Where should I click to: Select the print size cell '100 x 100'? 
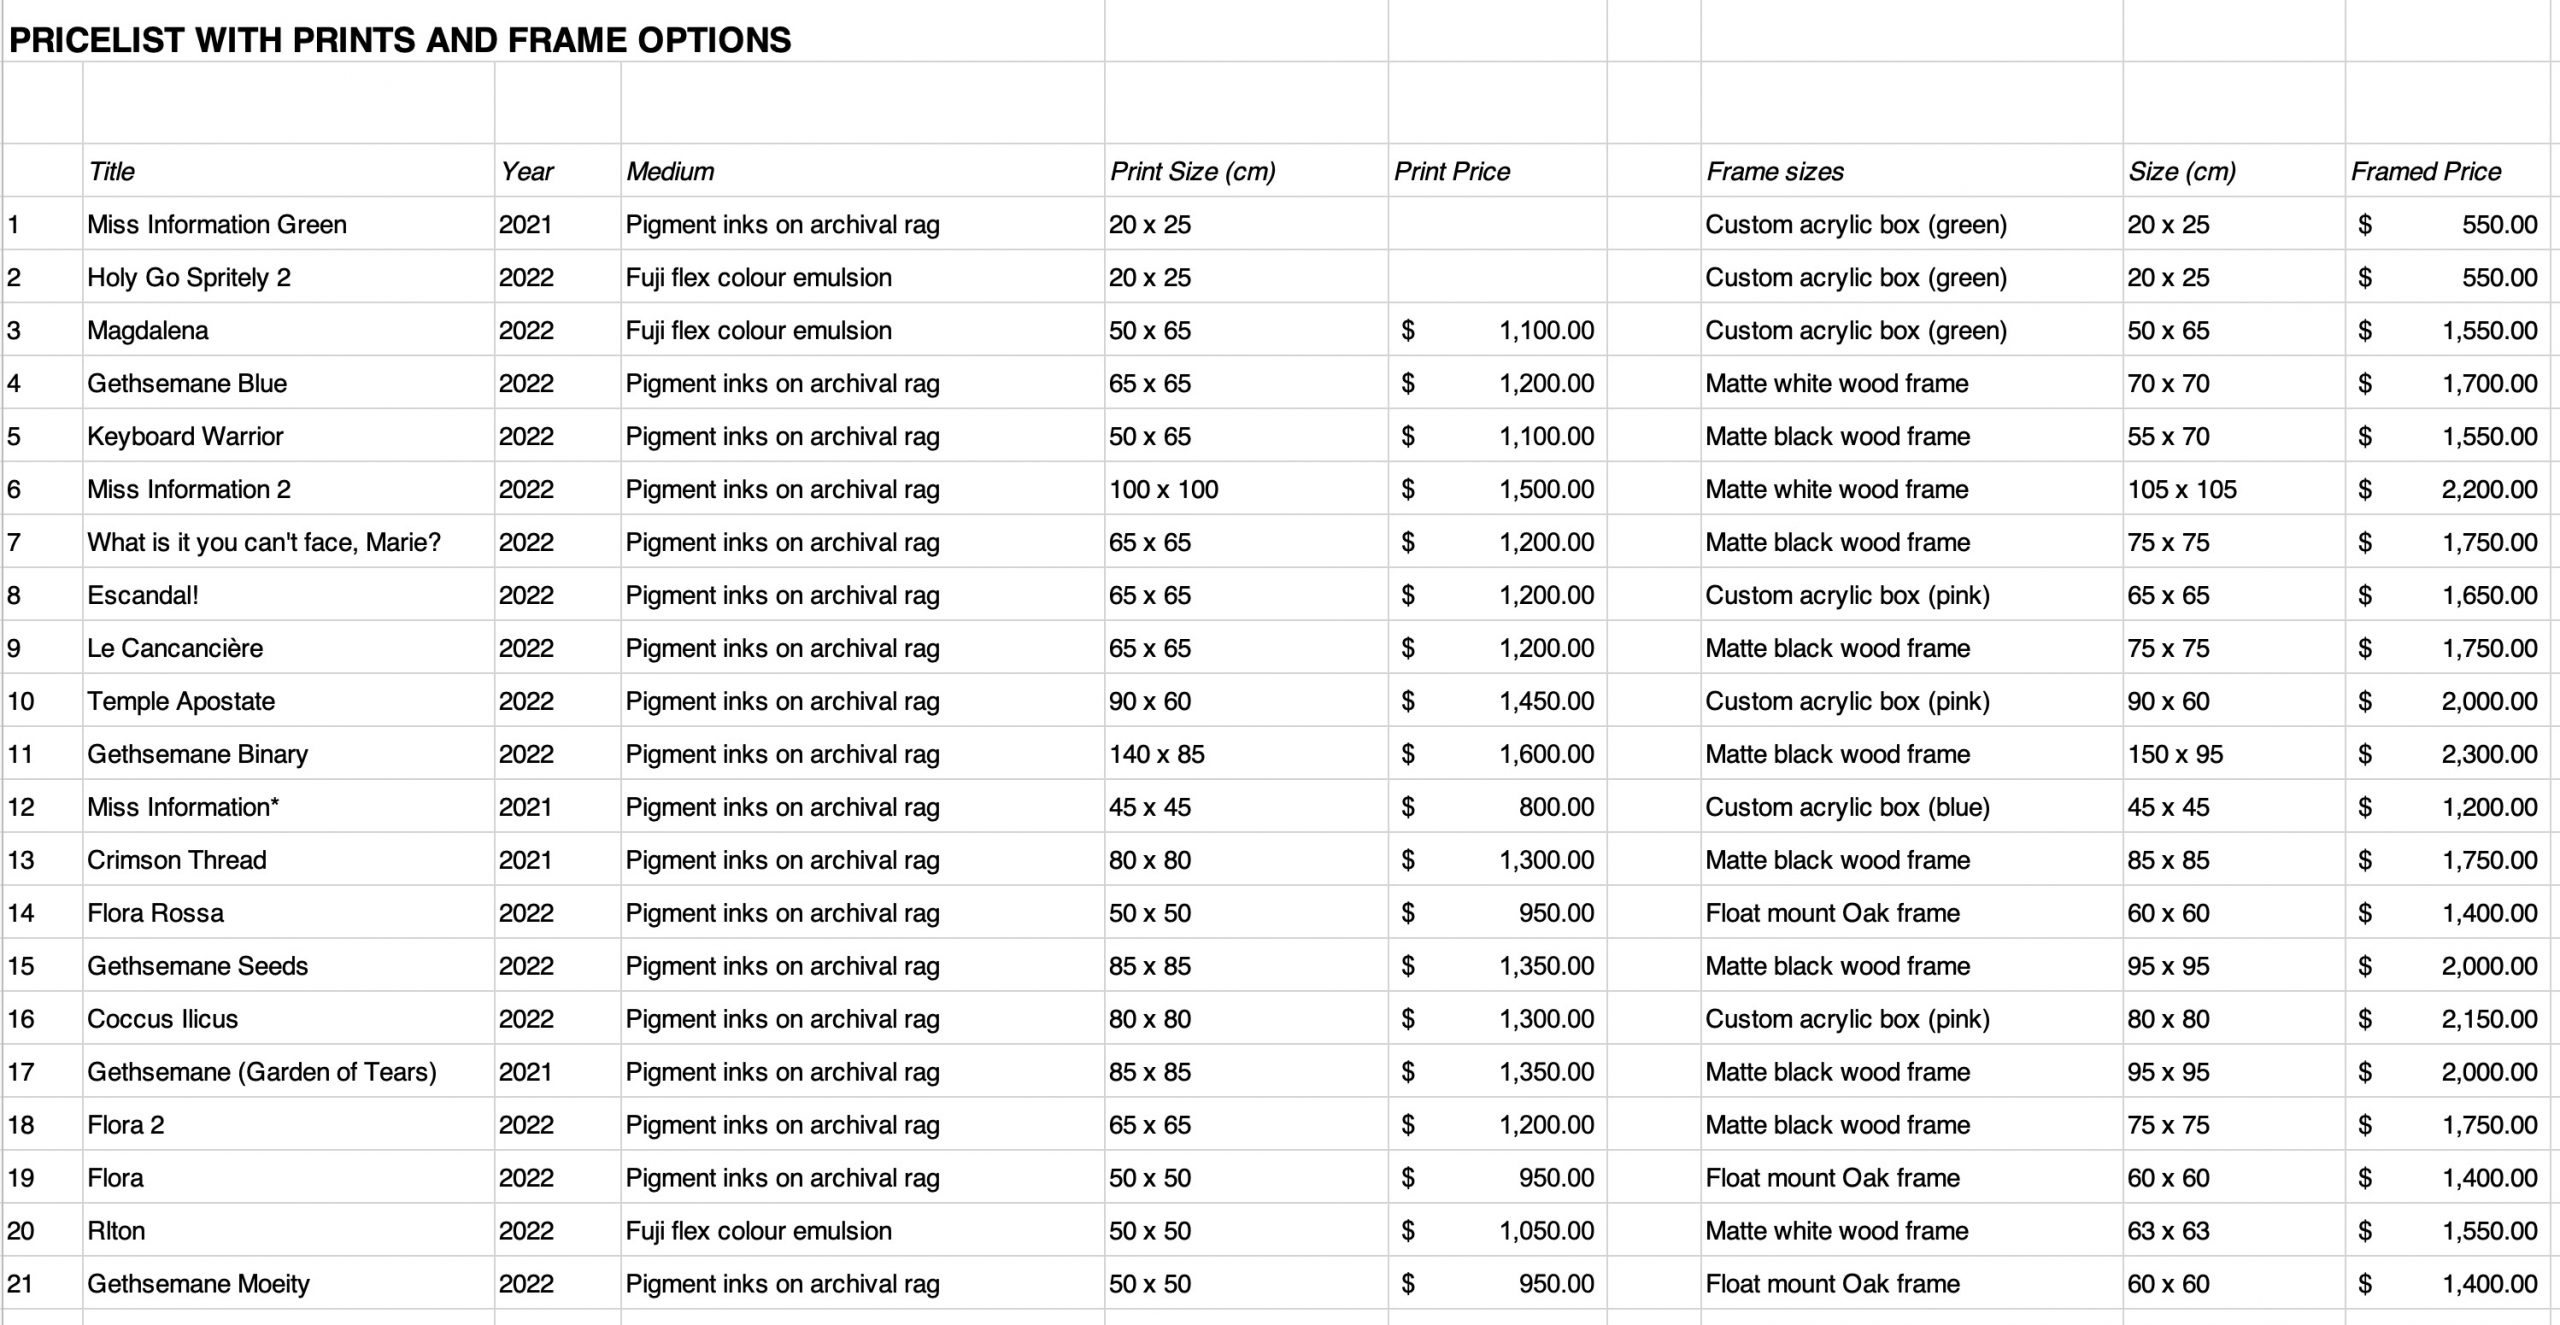(x=1246, y=489)
